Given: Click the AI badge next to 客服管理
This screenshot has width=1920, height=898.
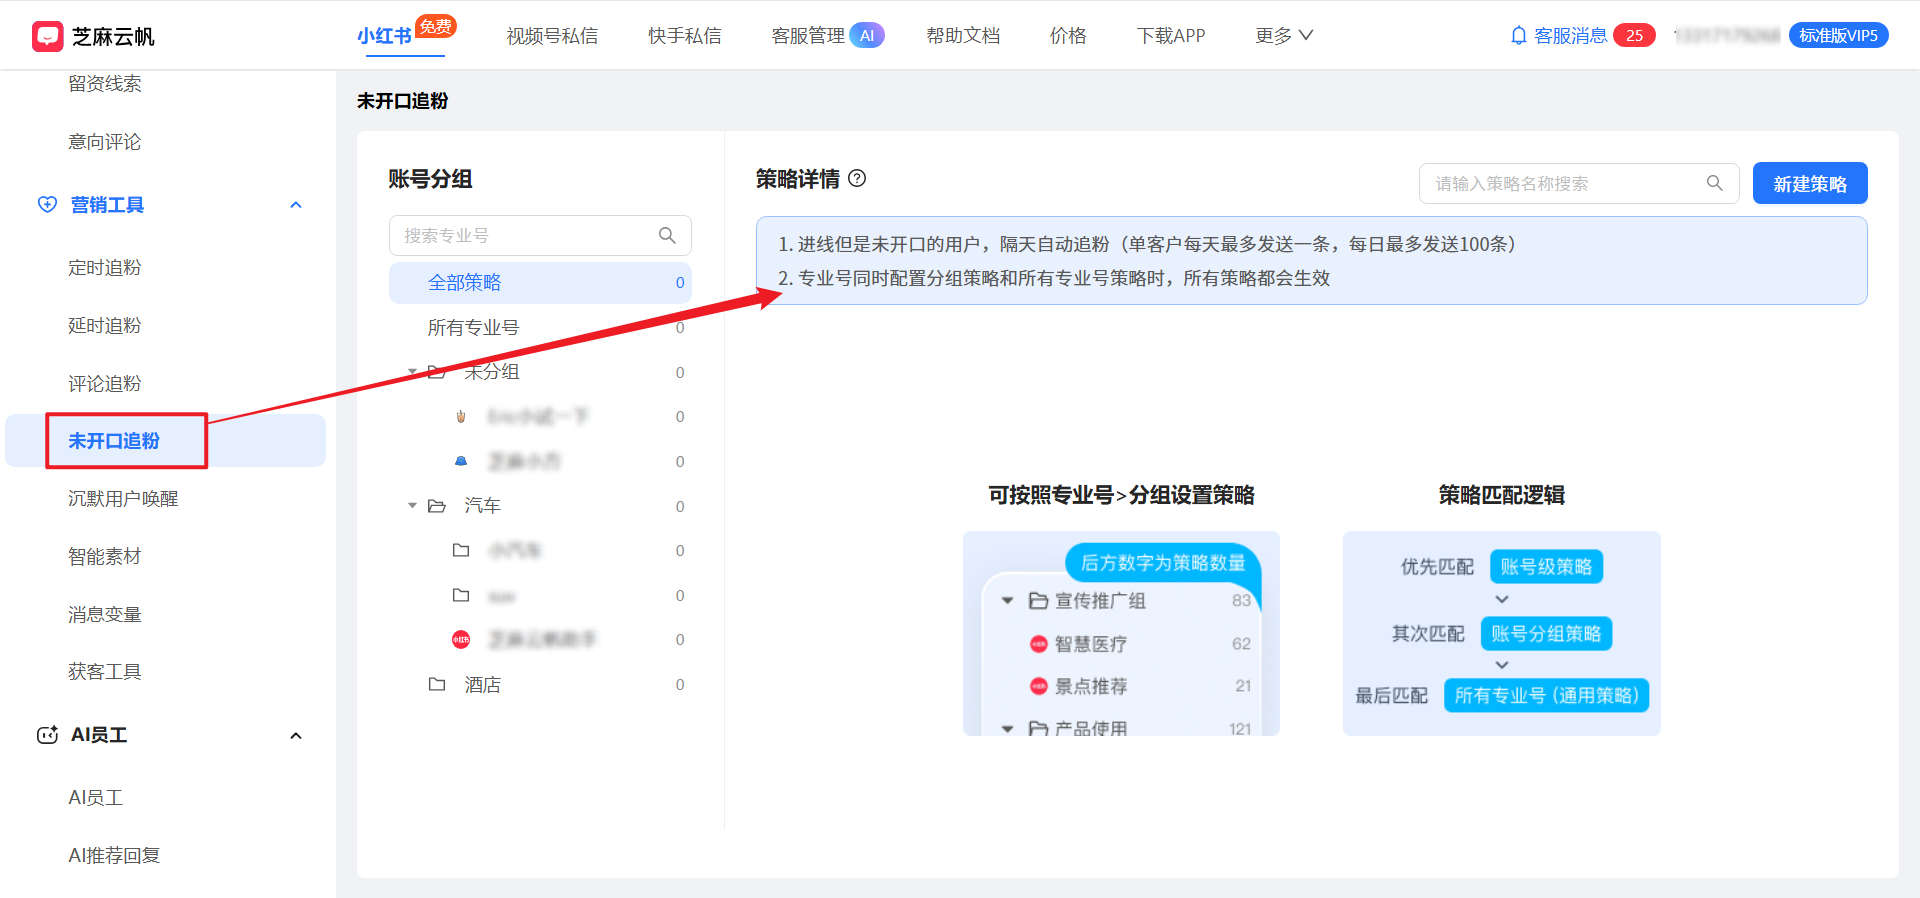Looking at the screenshot, I should [x=867, y=36].
